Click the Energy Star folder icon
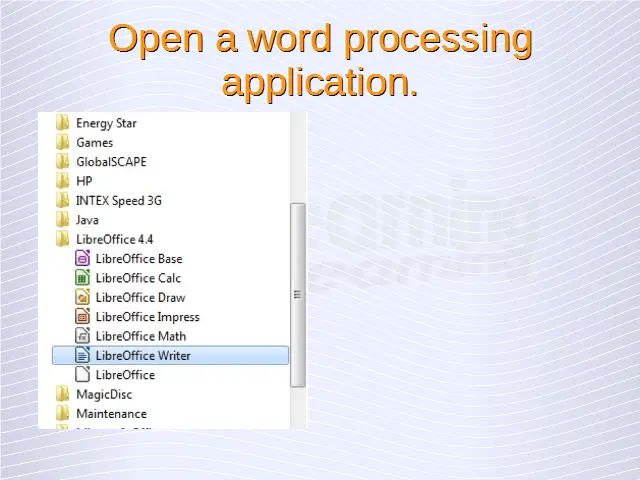This screenshot has height=480, width=640. [63, 123]
